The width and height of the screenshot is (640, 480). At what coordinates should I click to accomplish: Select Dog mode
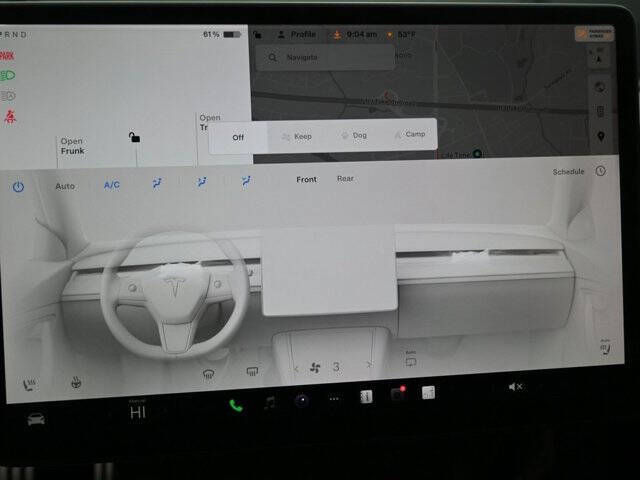[354, 135]
